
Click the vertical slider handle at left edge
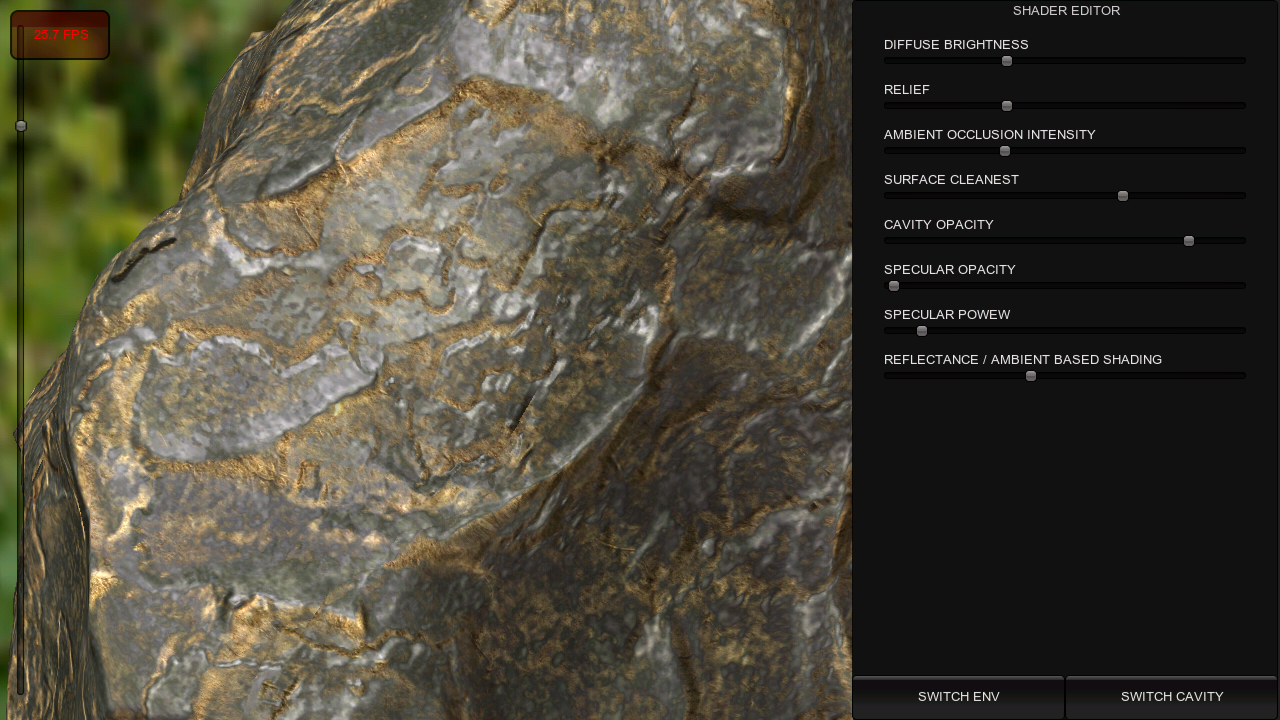[21, 126]
